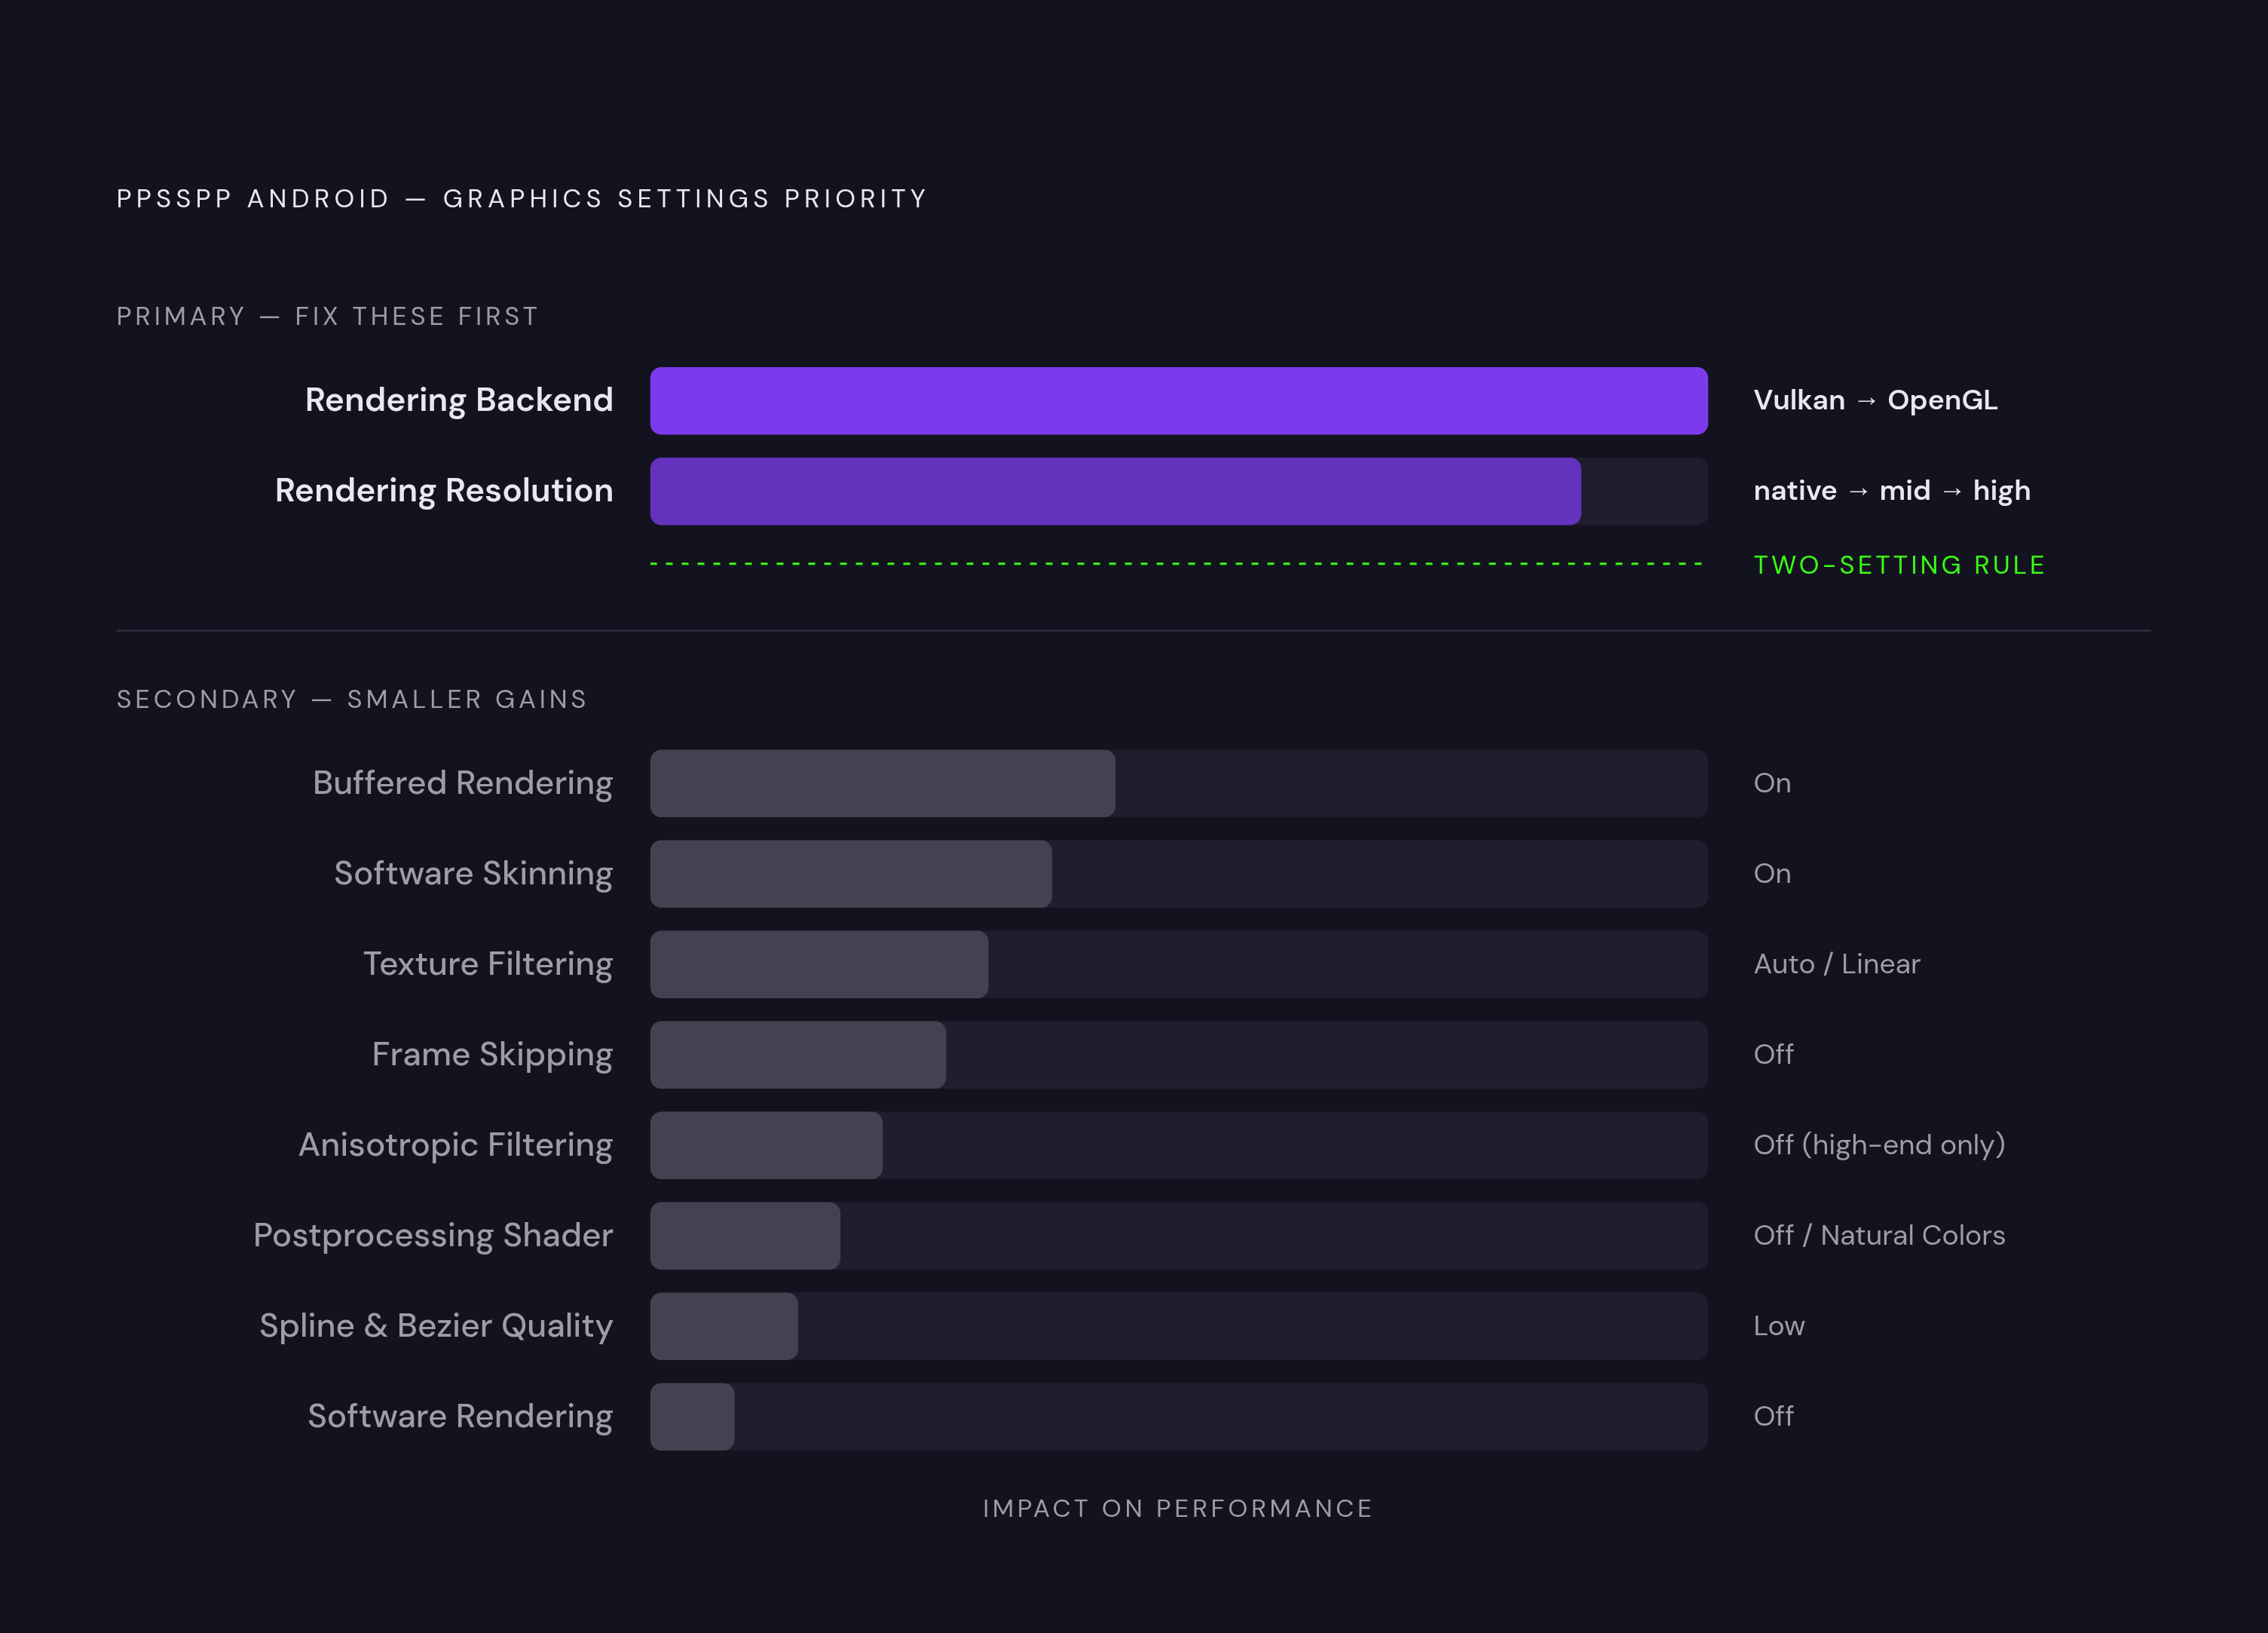Select the "Rendering Backend" label
Screen dimensions: 2268x1633
[x=459, y=400]
